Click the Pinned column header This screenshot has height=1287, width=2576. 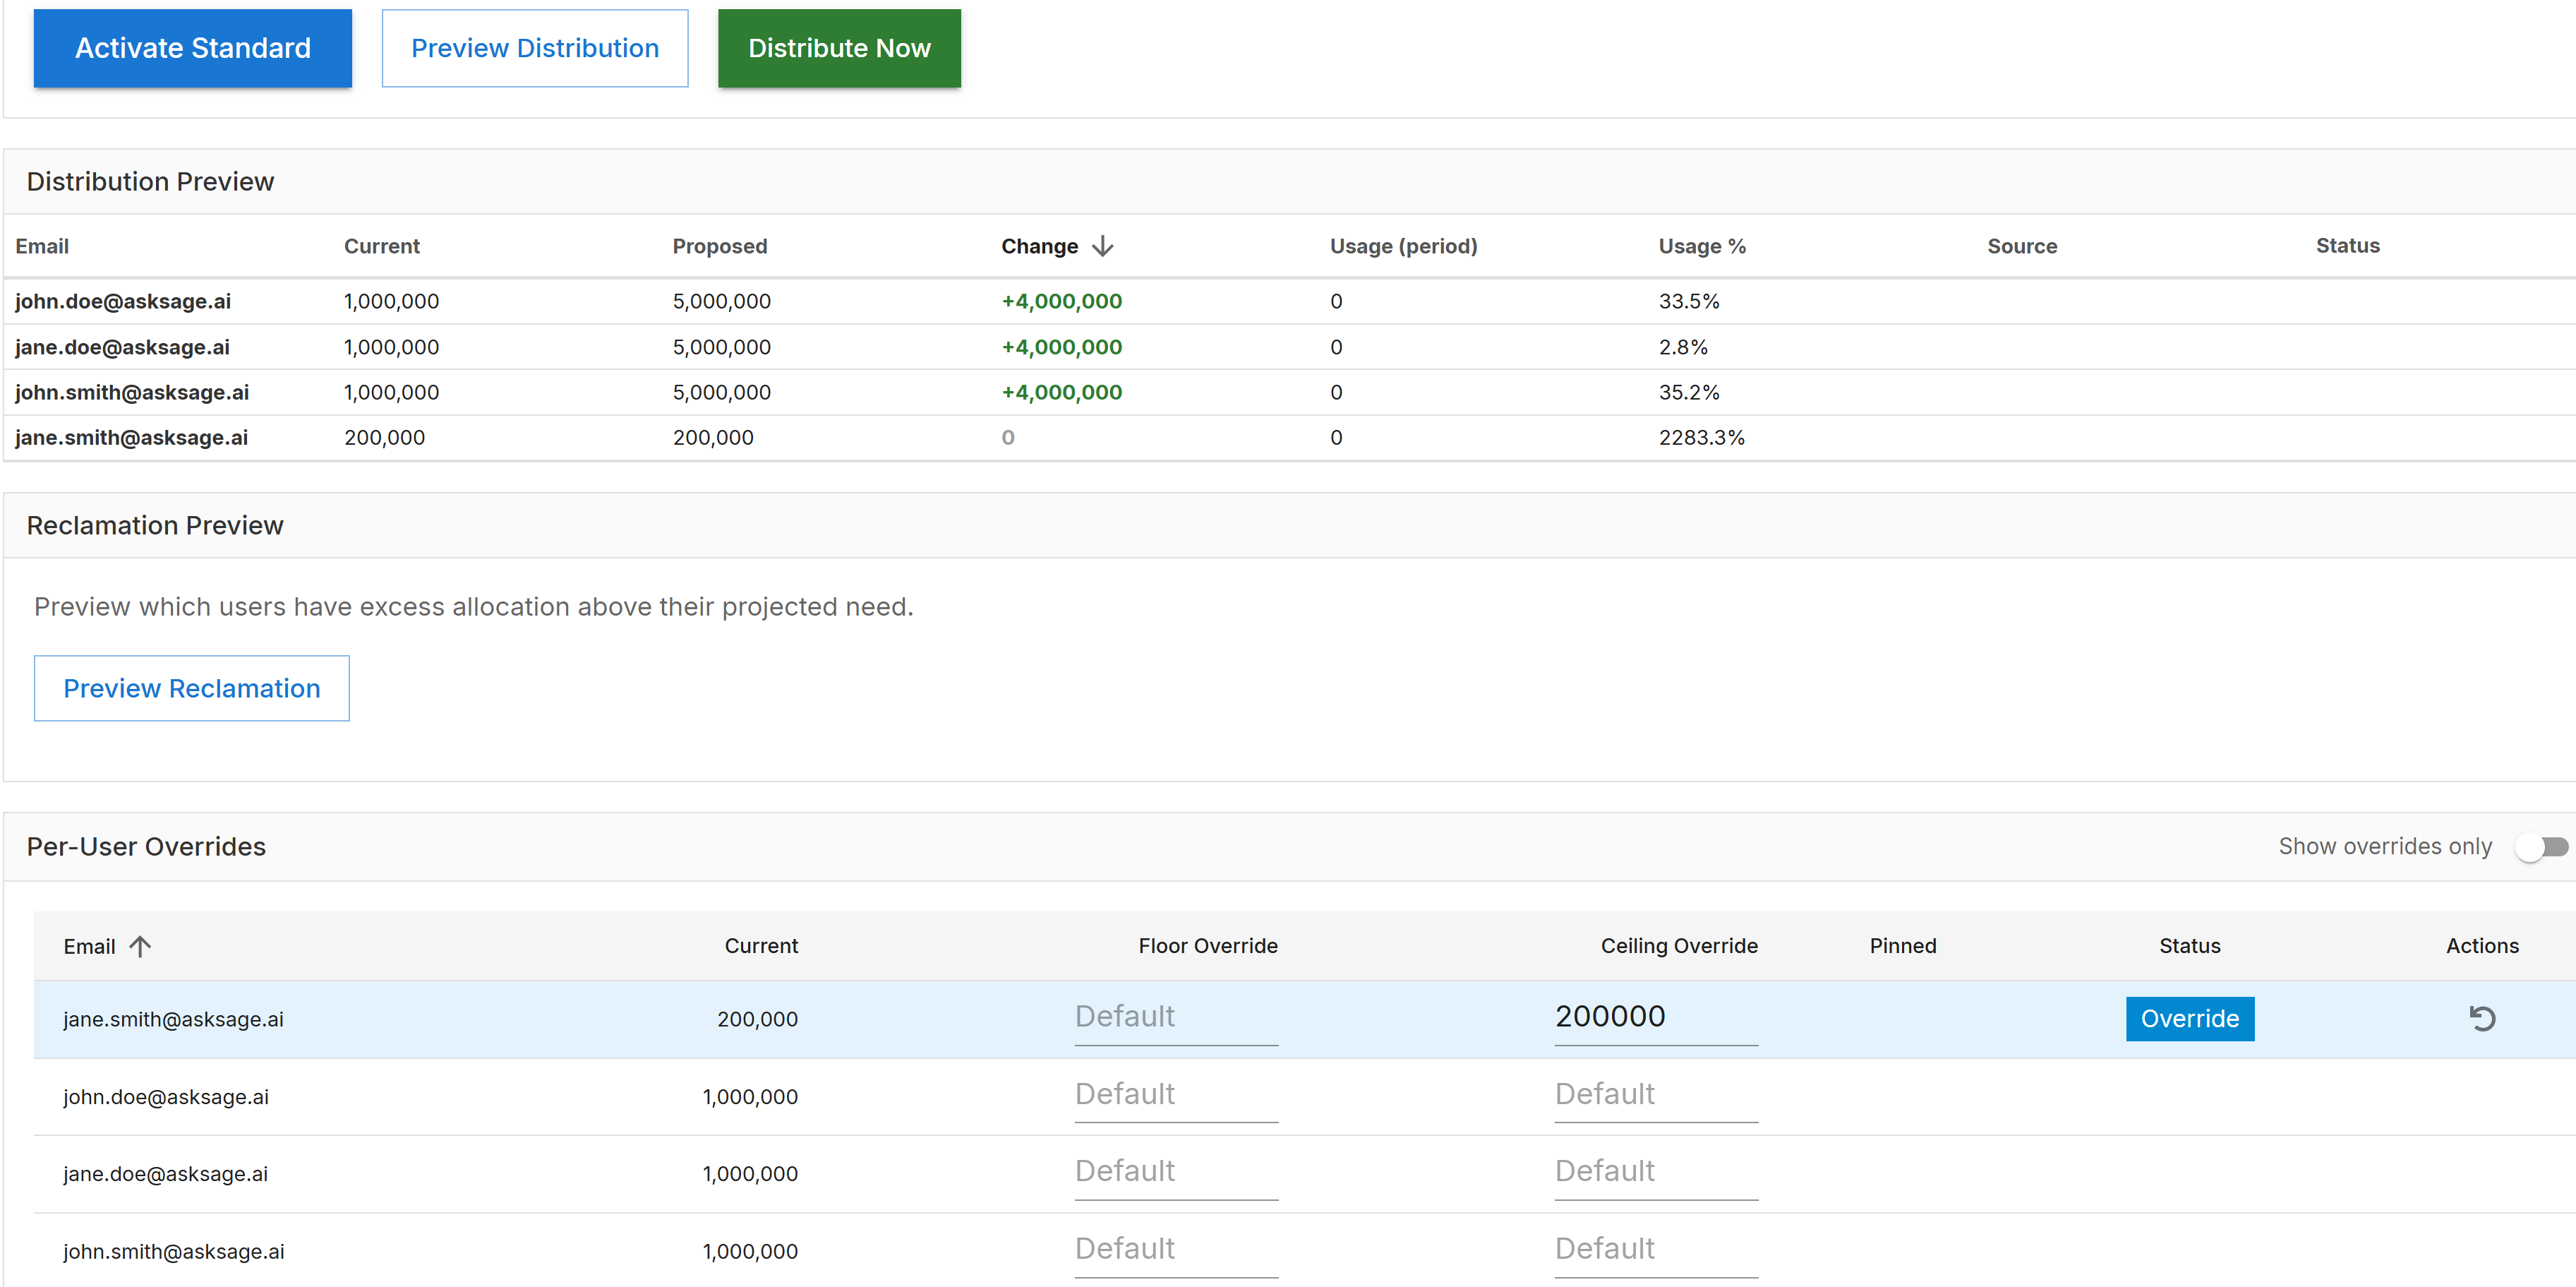pyautogui.click(x=1902, y=946)
